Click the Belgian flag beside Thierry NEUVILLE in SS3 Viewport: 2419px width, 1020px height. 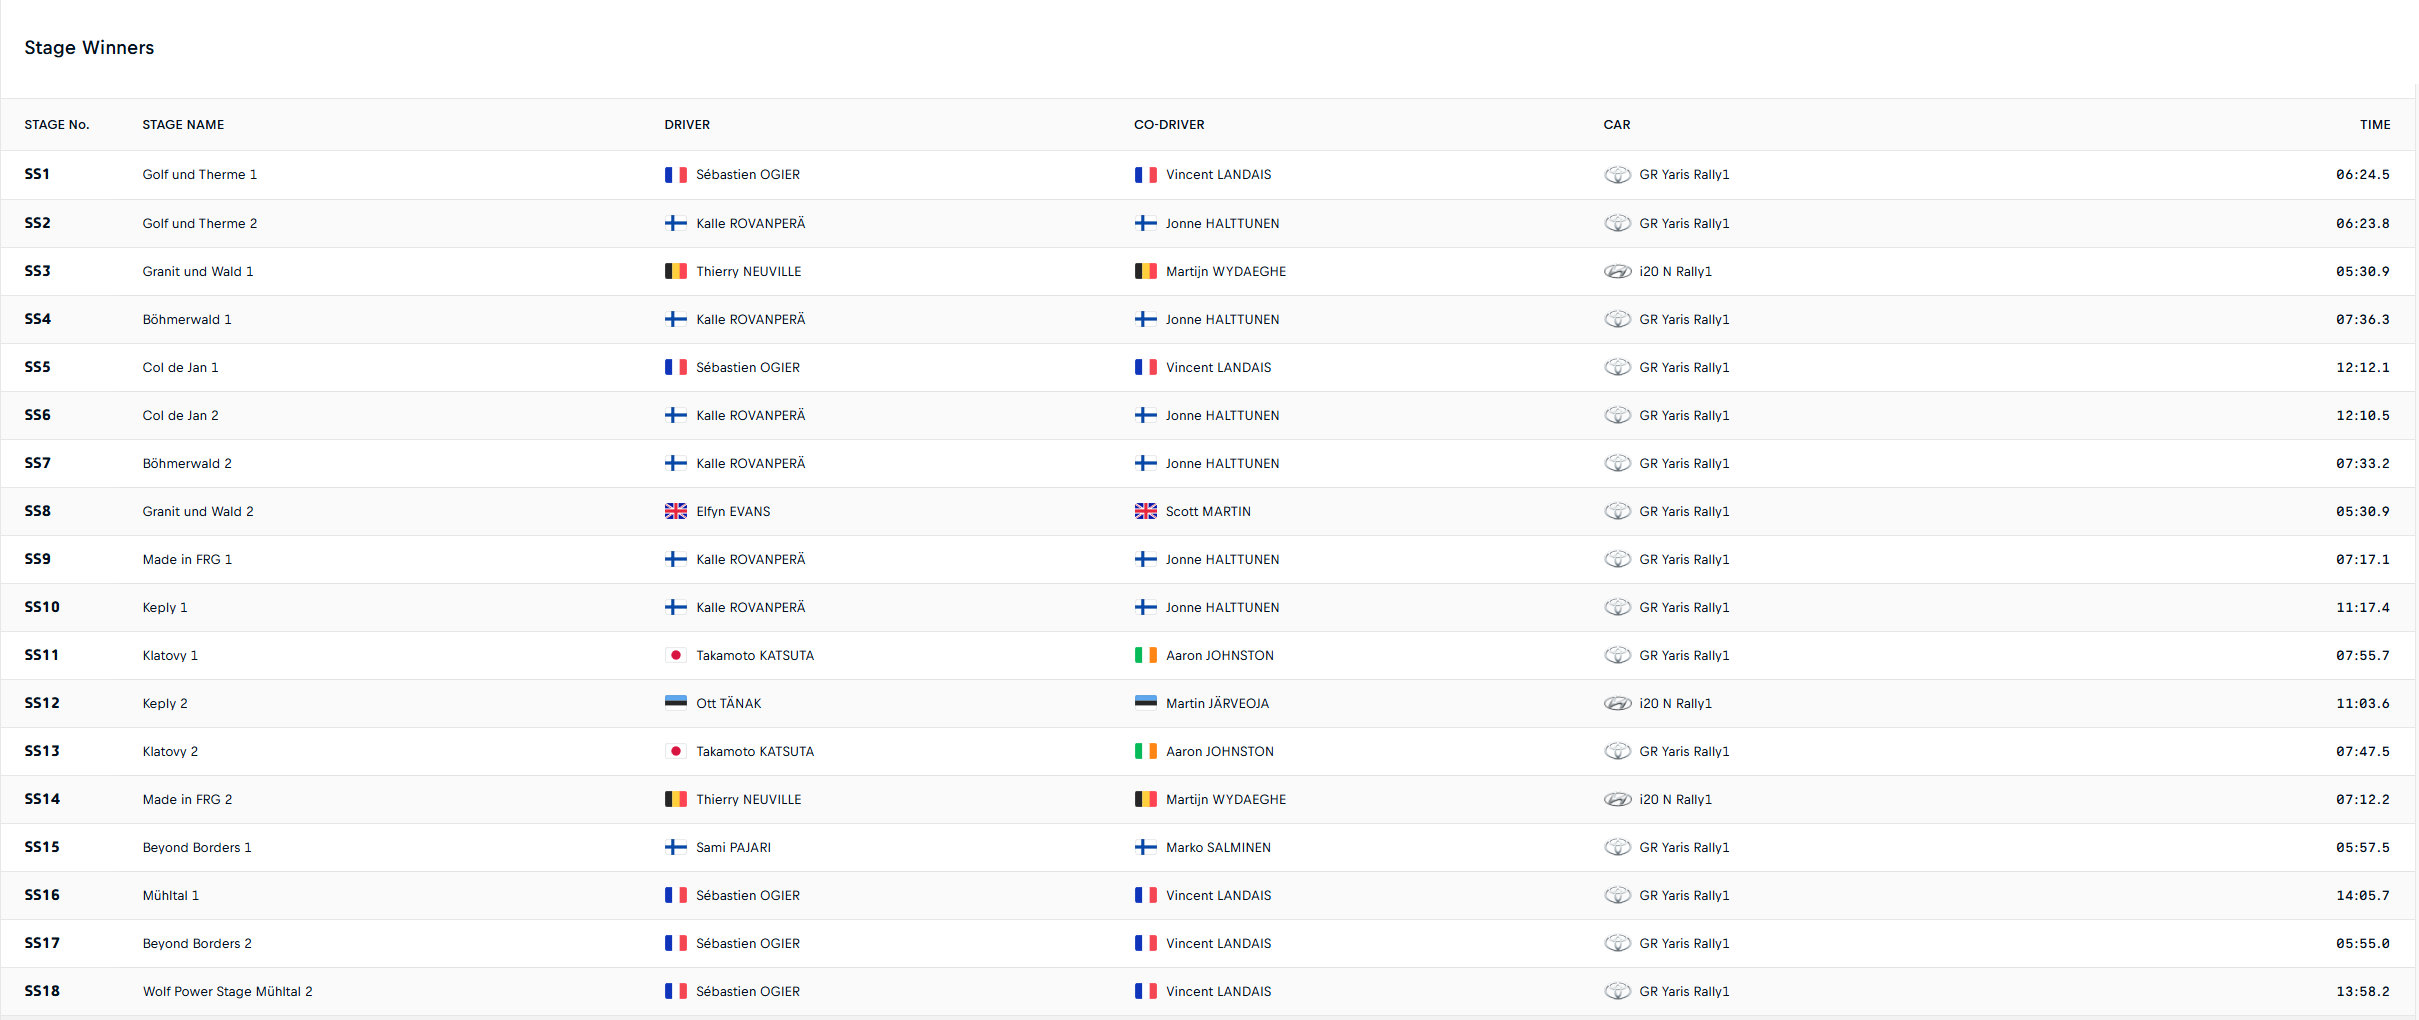pos(675,272)
